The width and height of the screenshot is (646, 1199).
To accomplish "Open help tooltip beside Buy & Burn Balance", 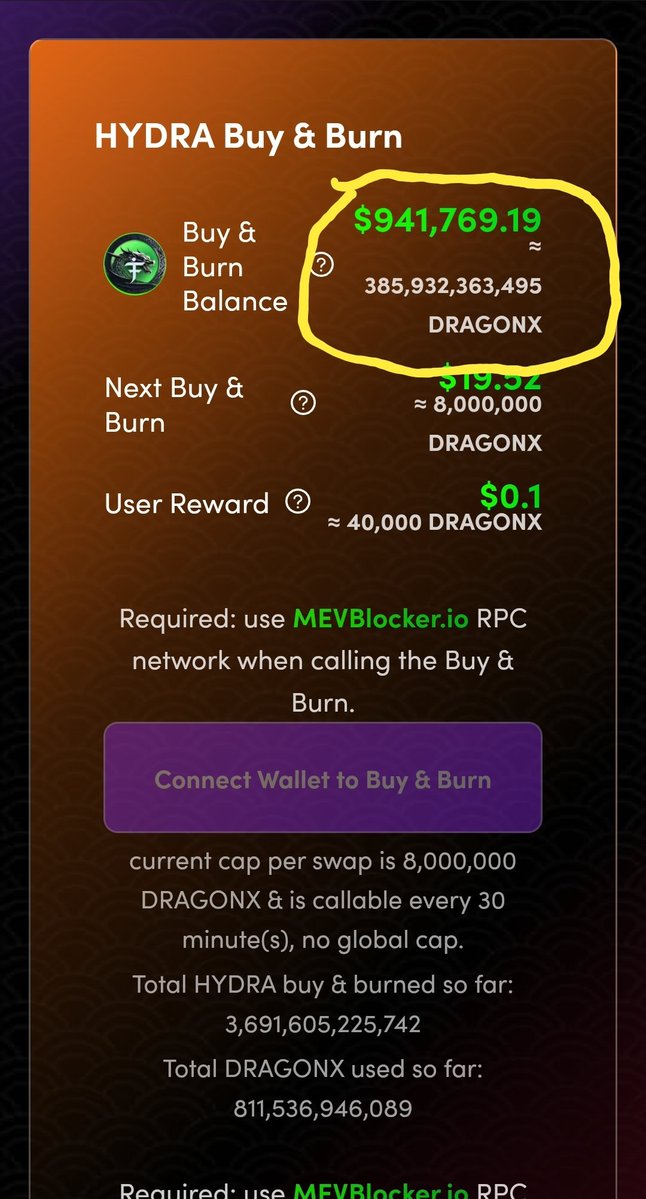I will pos(324,265).
